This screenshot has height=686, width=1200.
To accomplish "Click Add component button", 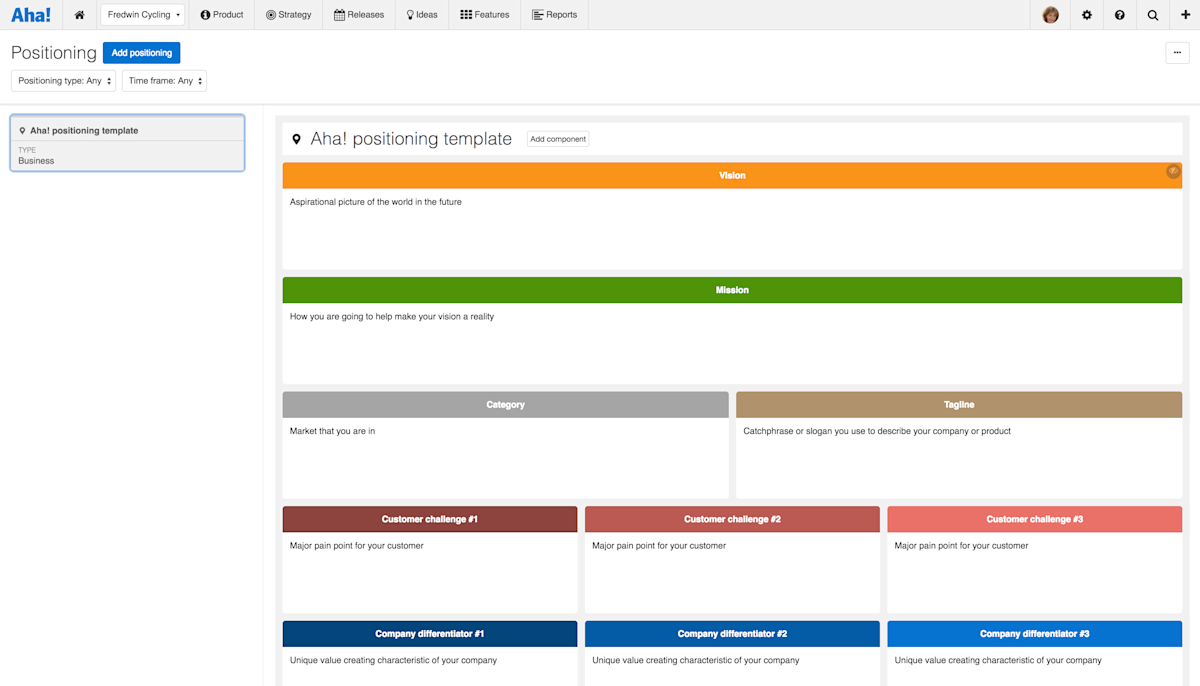I will [558, 139].
